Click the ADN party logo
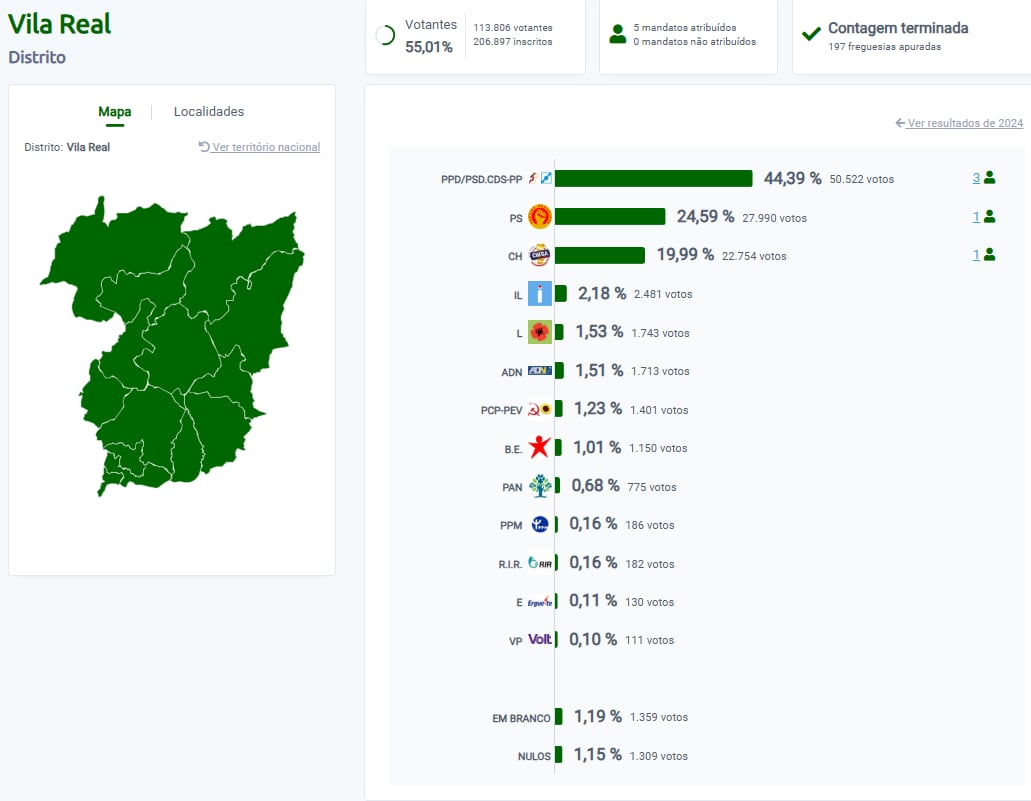 click(x=540, y=371)
